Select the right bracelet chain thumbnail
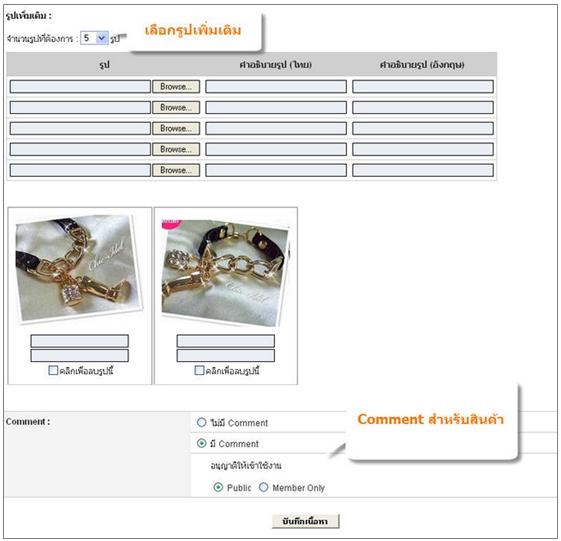The width and height of the screenshot is (561, 541). (226, 273)
